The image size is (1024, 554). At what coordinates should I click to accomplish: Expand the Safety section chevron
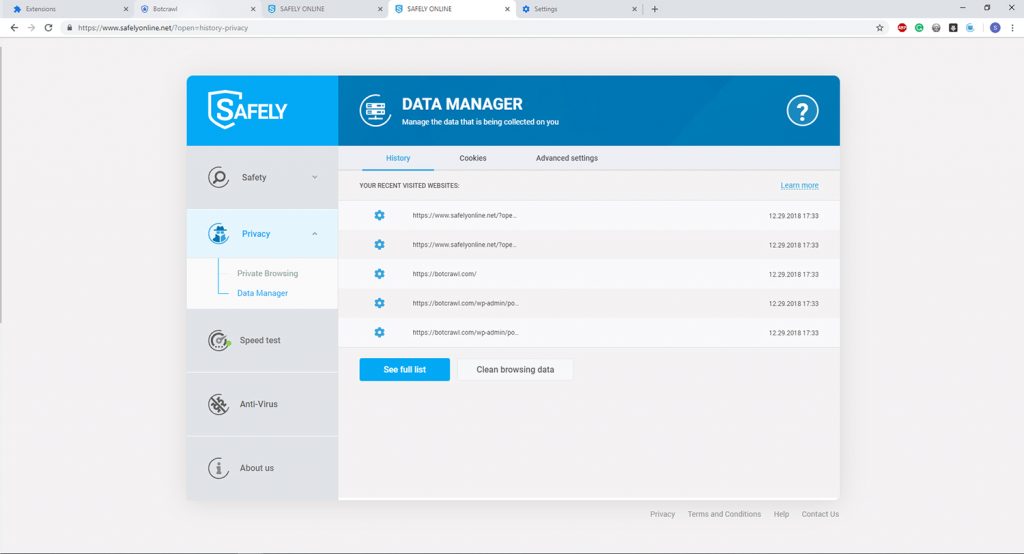315,177
